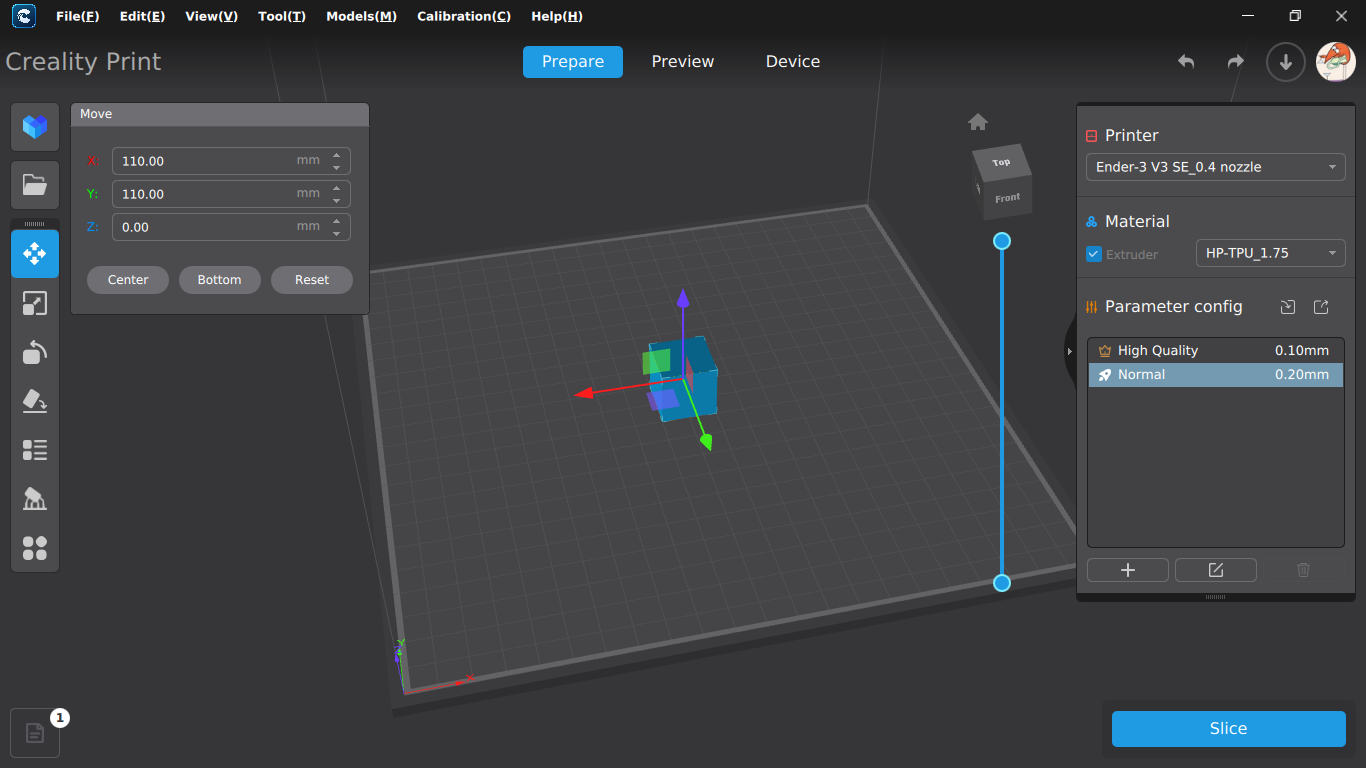Select the Rotate tool
This screenshot has width=1366, height=768.
(x=35, y=352)
